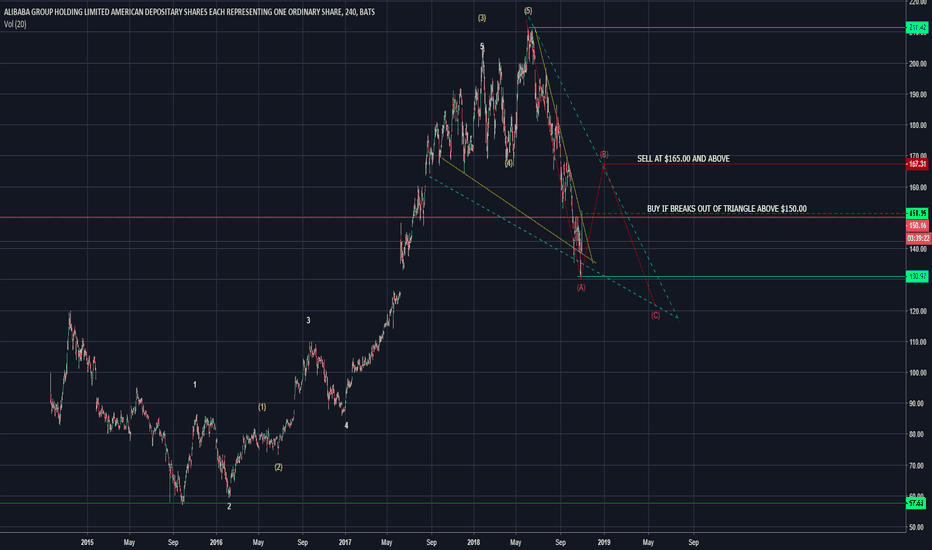Click the Sep label right before 2016
The height and width of the screenshot is (550, 932).
pyautogui.click(x=173, y=542)
